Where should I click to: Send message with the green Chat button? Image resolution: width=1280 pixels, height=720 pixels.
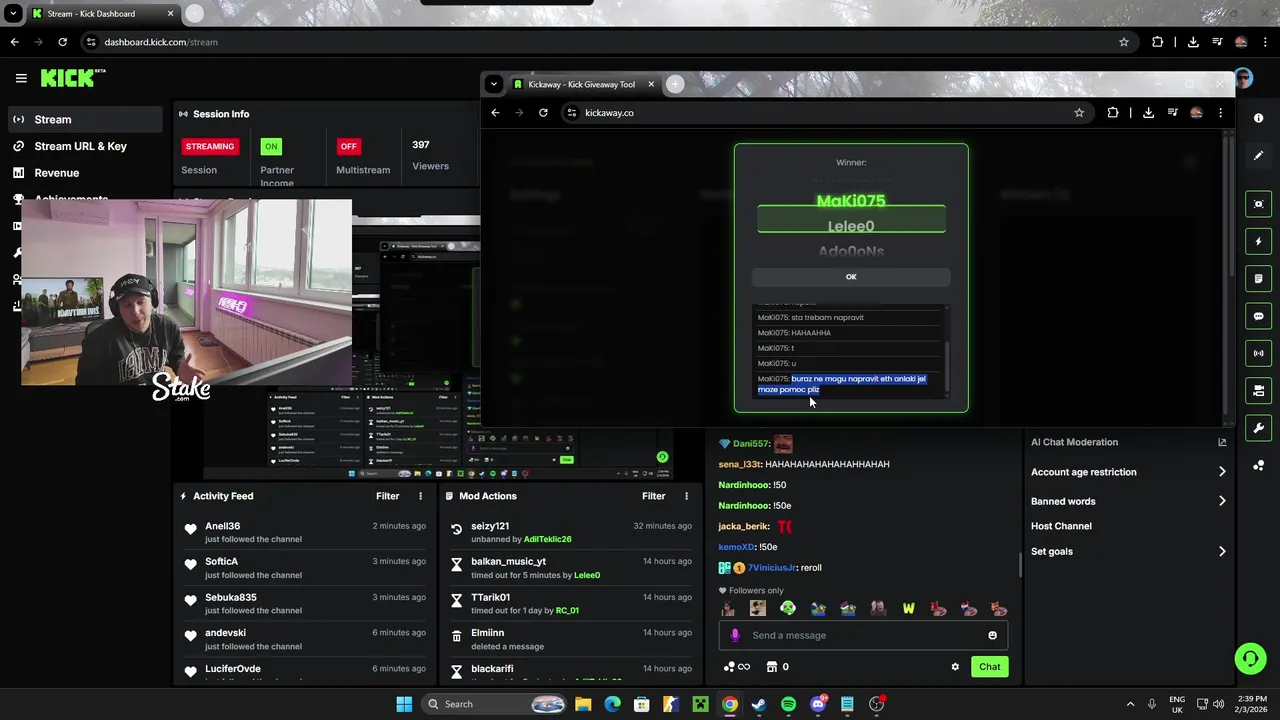(x=989, y=667)
